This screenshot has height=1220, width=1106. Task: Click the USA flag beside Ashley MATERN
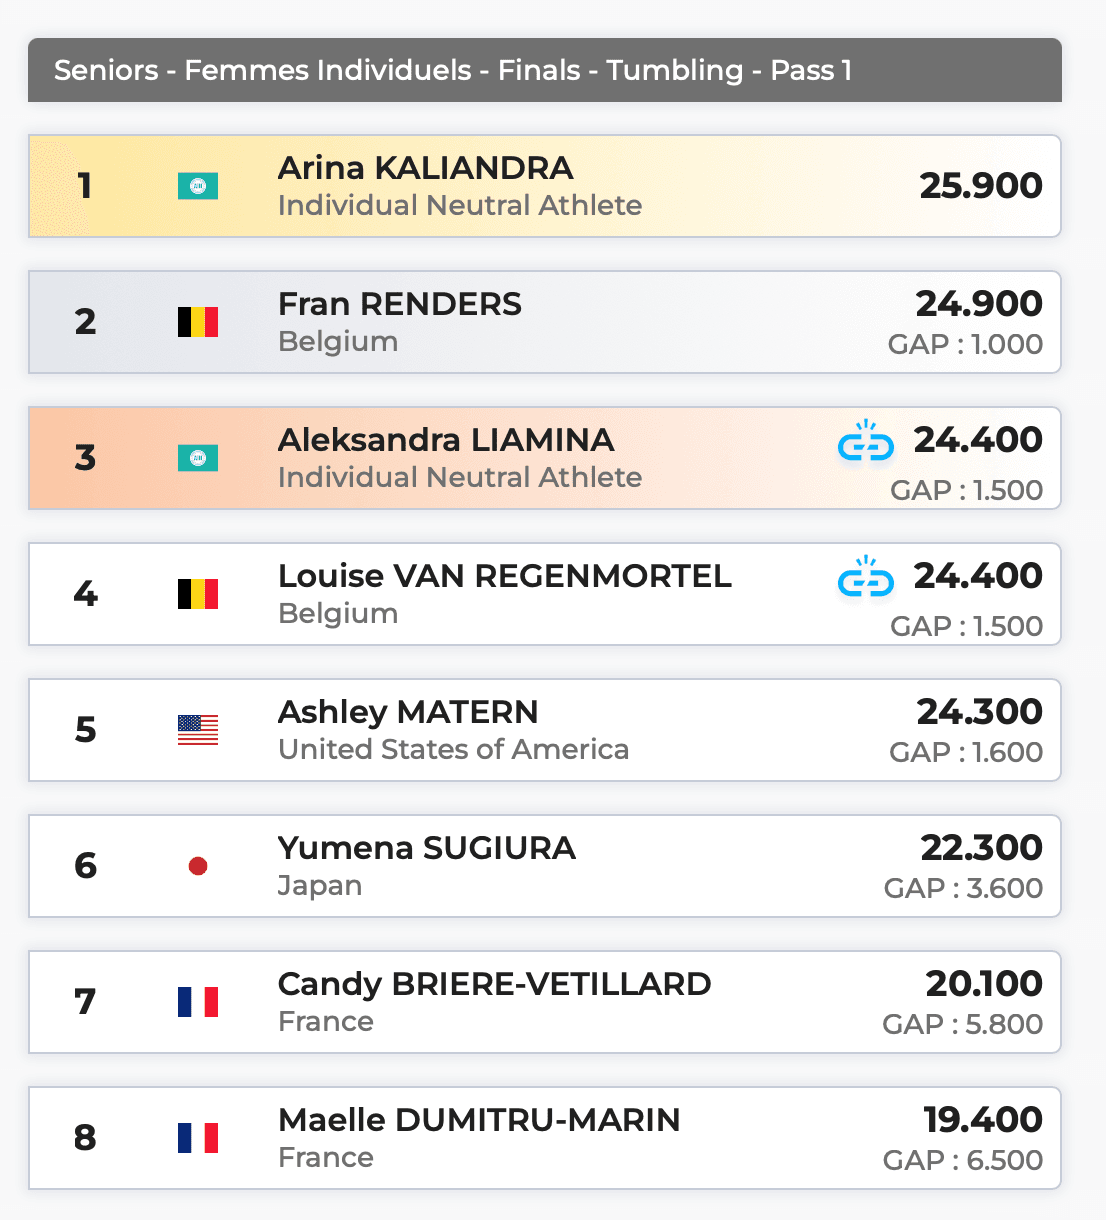(x=198, y=730)
